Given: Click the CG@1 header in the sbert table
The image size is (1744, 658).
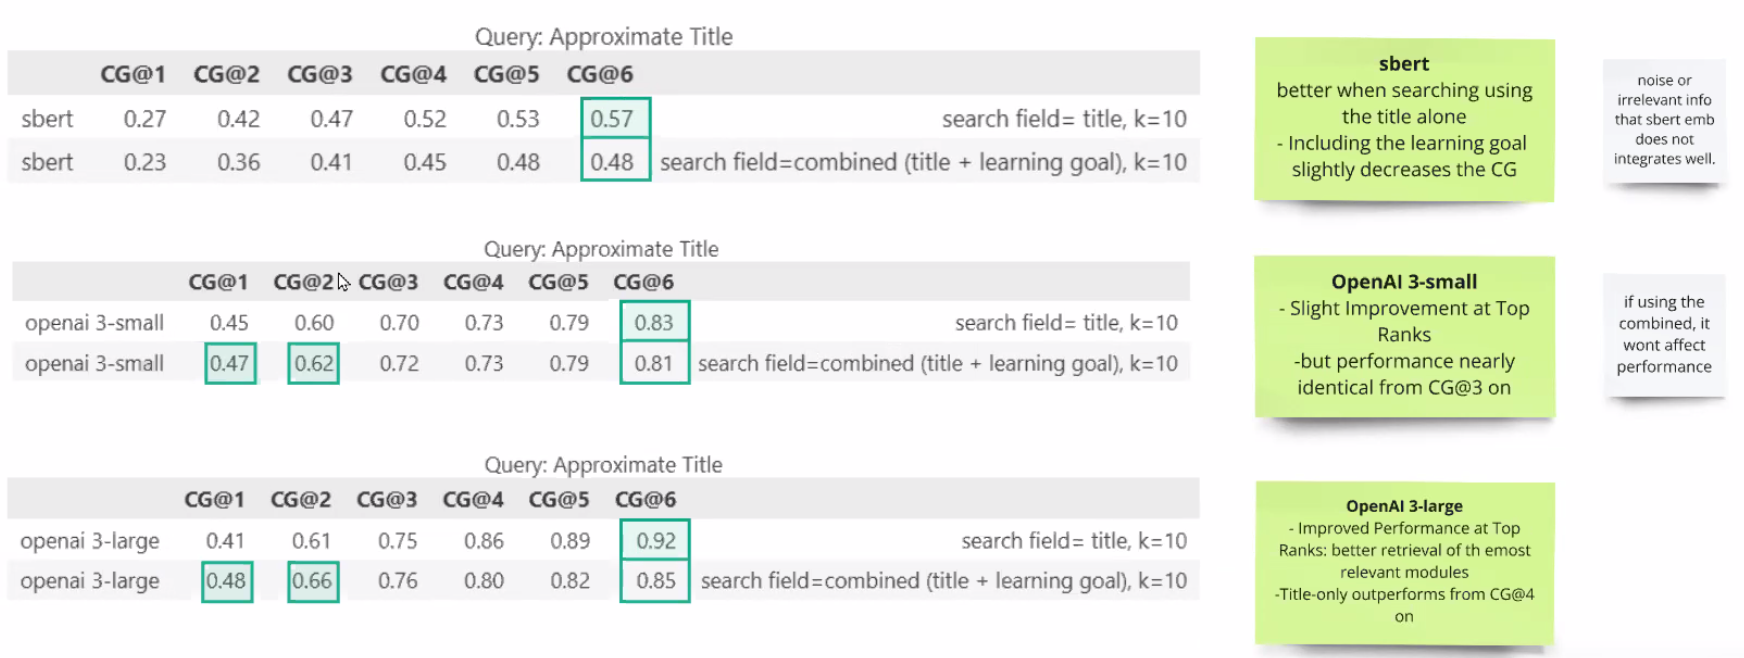Looking at the screenshot, I should (132, 75).
